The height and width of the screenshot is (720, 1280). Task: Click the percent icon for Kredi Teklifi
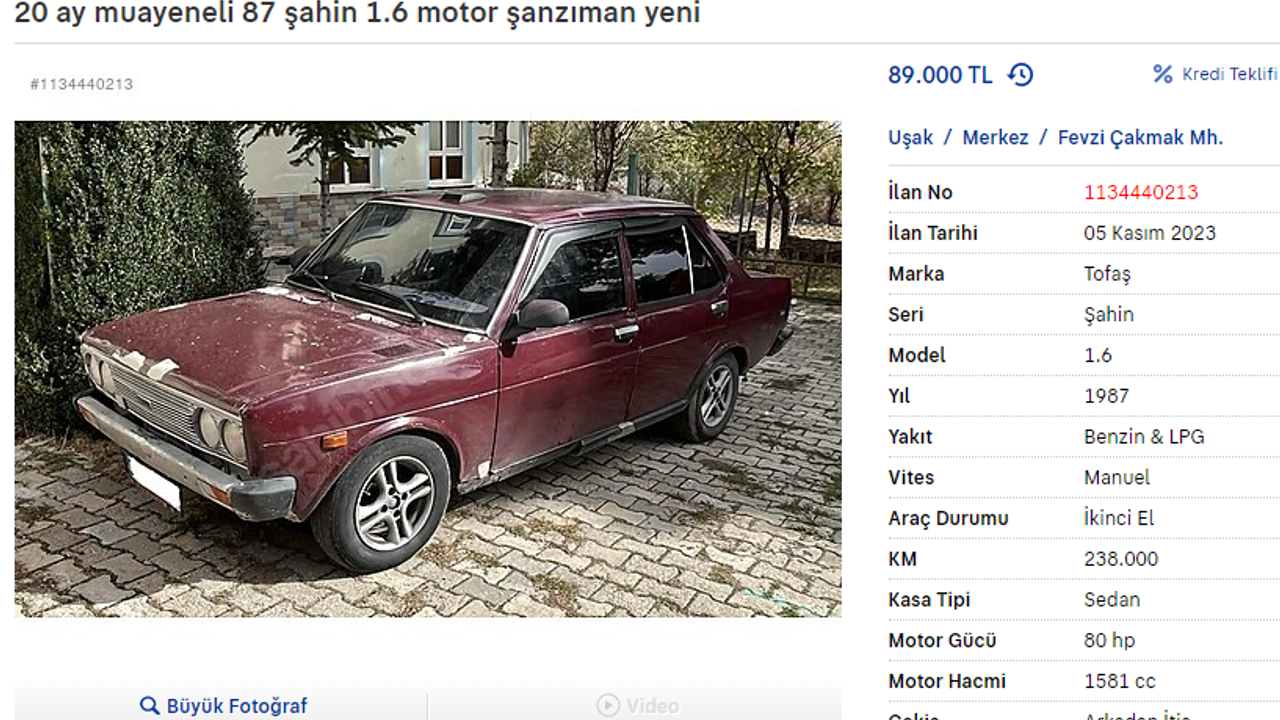1162,74
